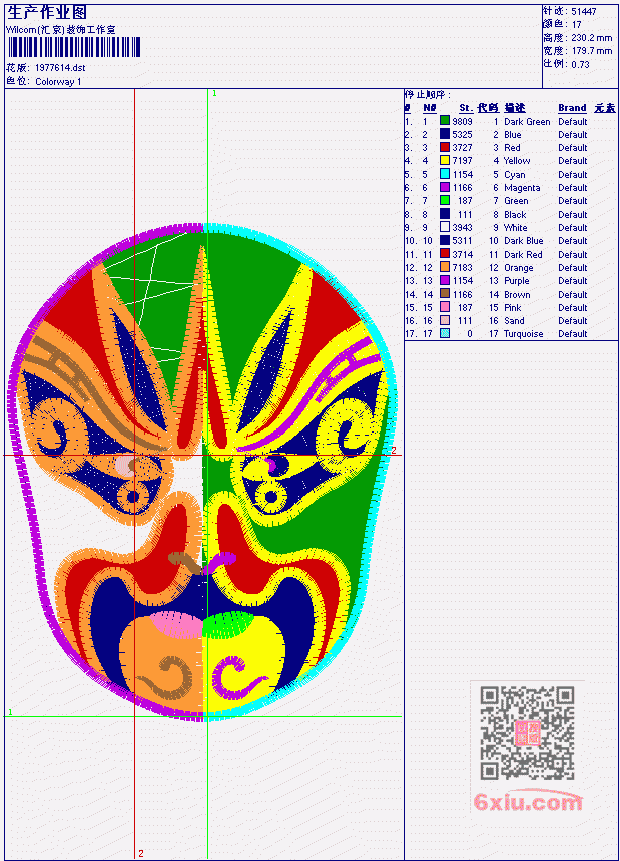Select the 'Purple' description text
The image size is (620, 861).
pyautogui.click(x=517, y=281)
